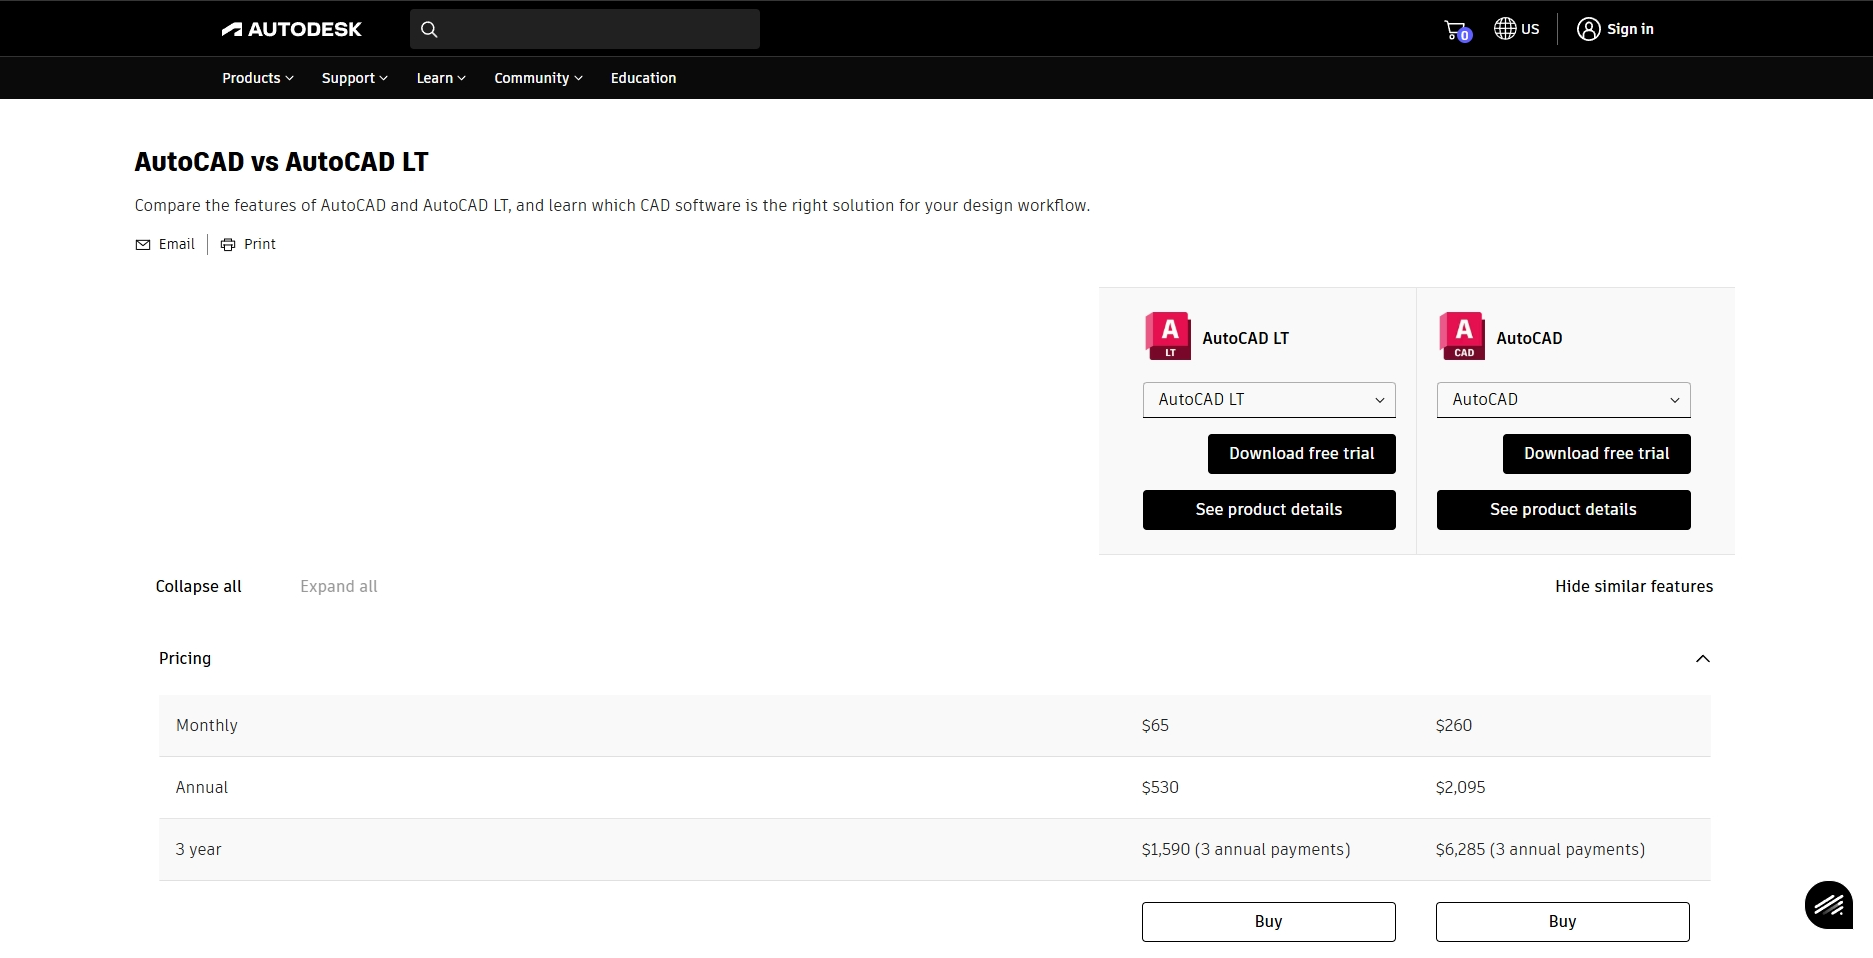The width and height of the screenshot is (1873, 958).
Task: Click the AutoCAD LT product logo
Action: pos(1168,336)
